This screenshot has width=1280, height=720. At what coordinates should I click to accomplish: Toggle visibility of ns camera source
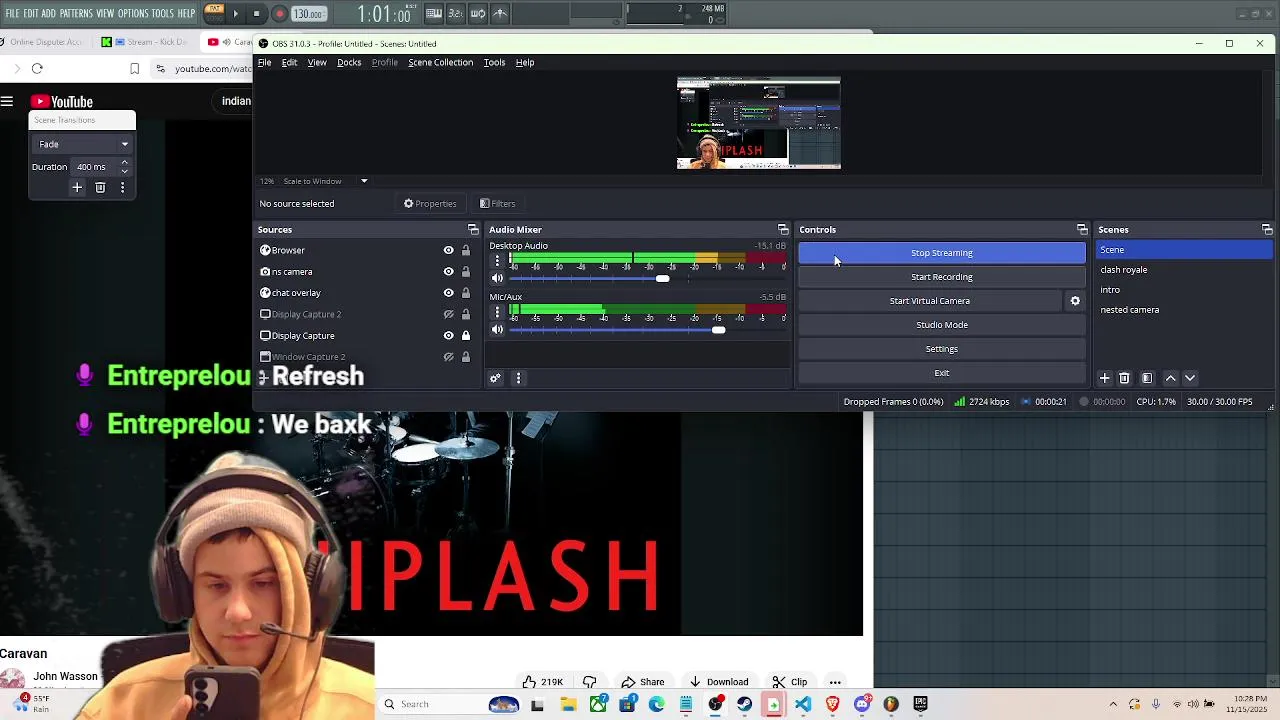(x=448, y=271)
